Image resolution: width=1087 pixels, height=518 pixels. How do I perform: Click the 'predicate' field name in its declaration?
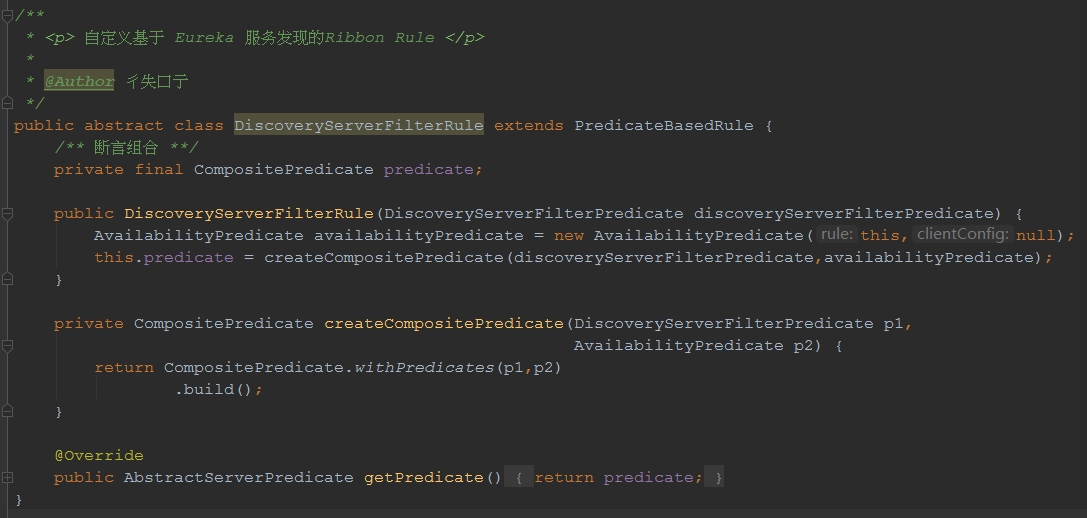[429, 170]
